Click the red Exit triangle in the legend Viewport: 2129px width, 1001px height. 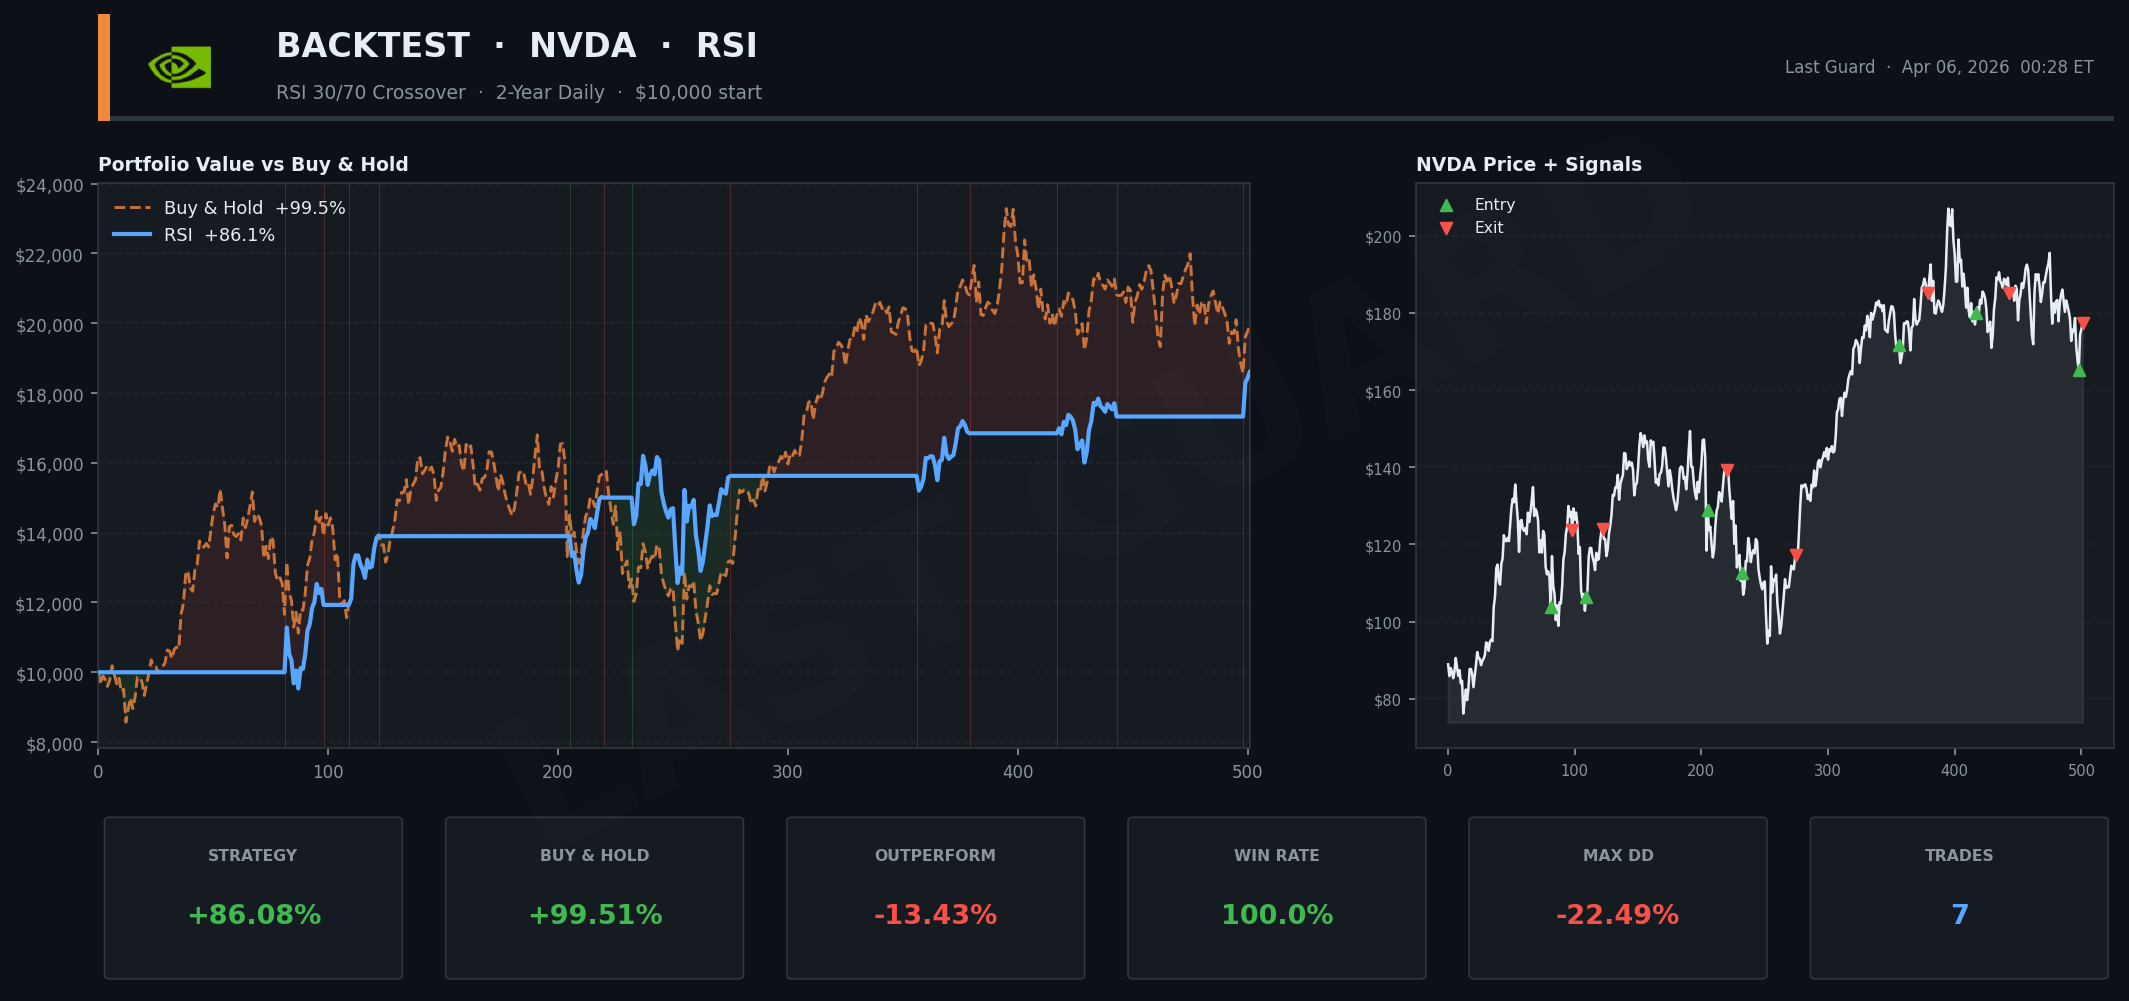pyautogui.click(x=1446, y=228)
